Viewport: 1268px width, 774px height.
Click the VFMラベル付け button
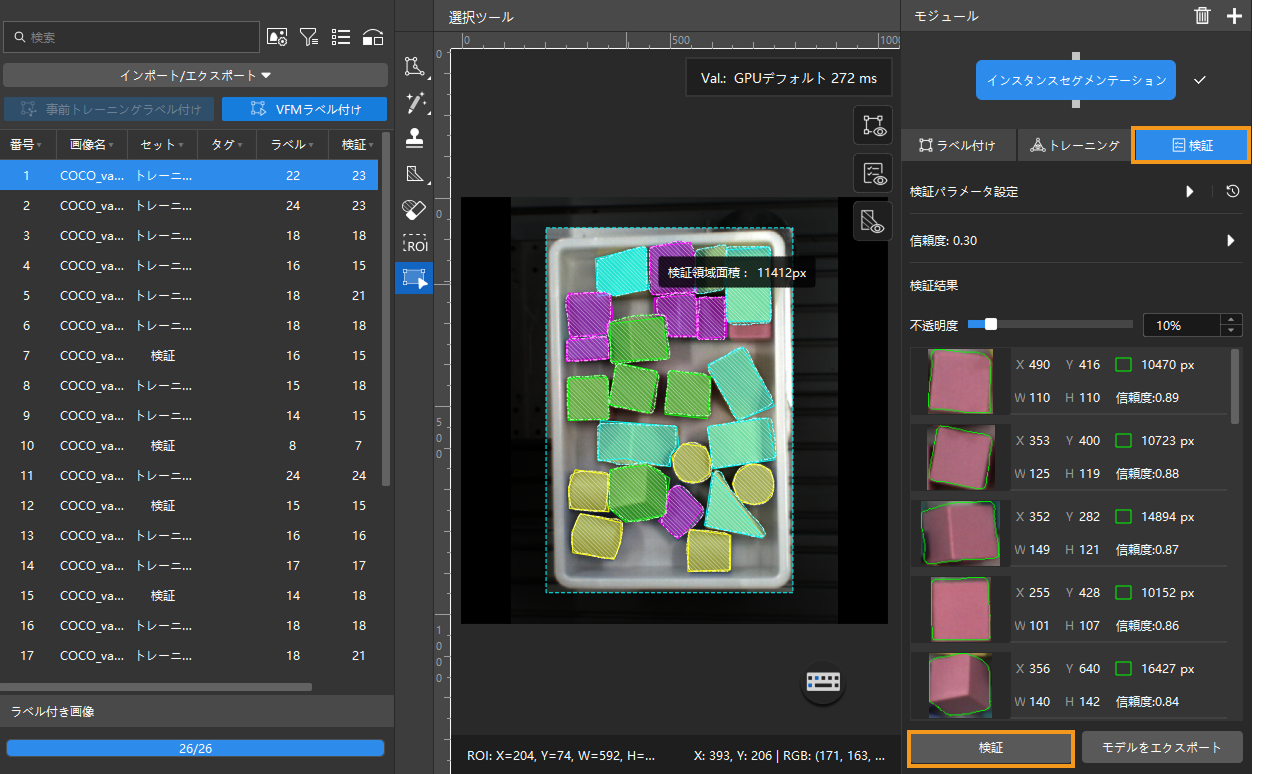click(x=304, y=109)
